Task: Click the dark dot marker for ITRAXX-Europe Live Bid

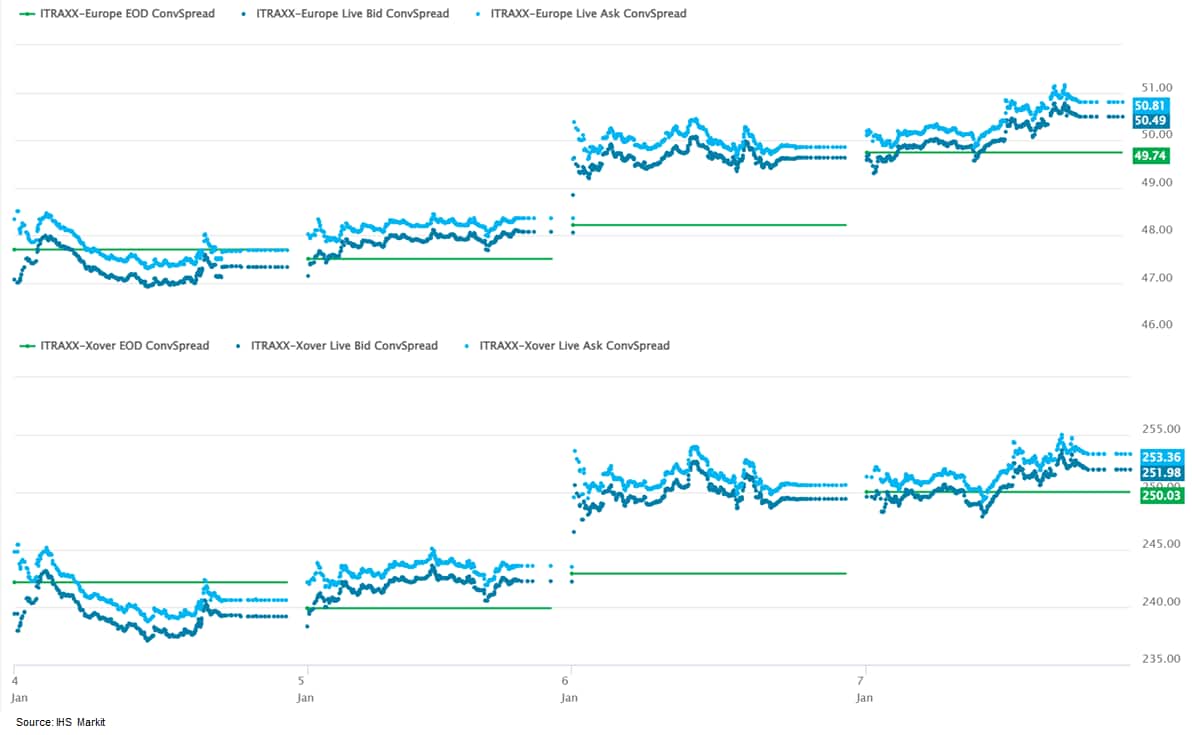Action: coord(245,14)
